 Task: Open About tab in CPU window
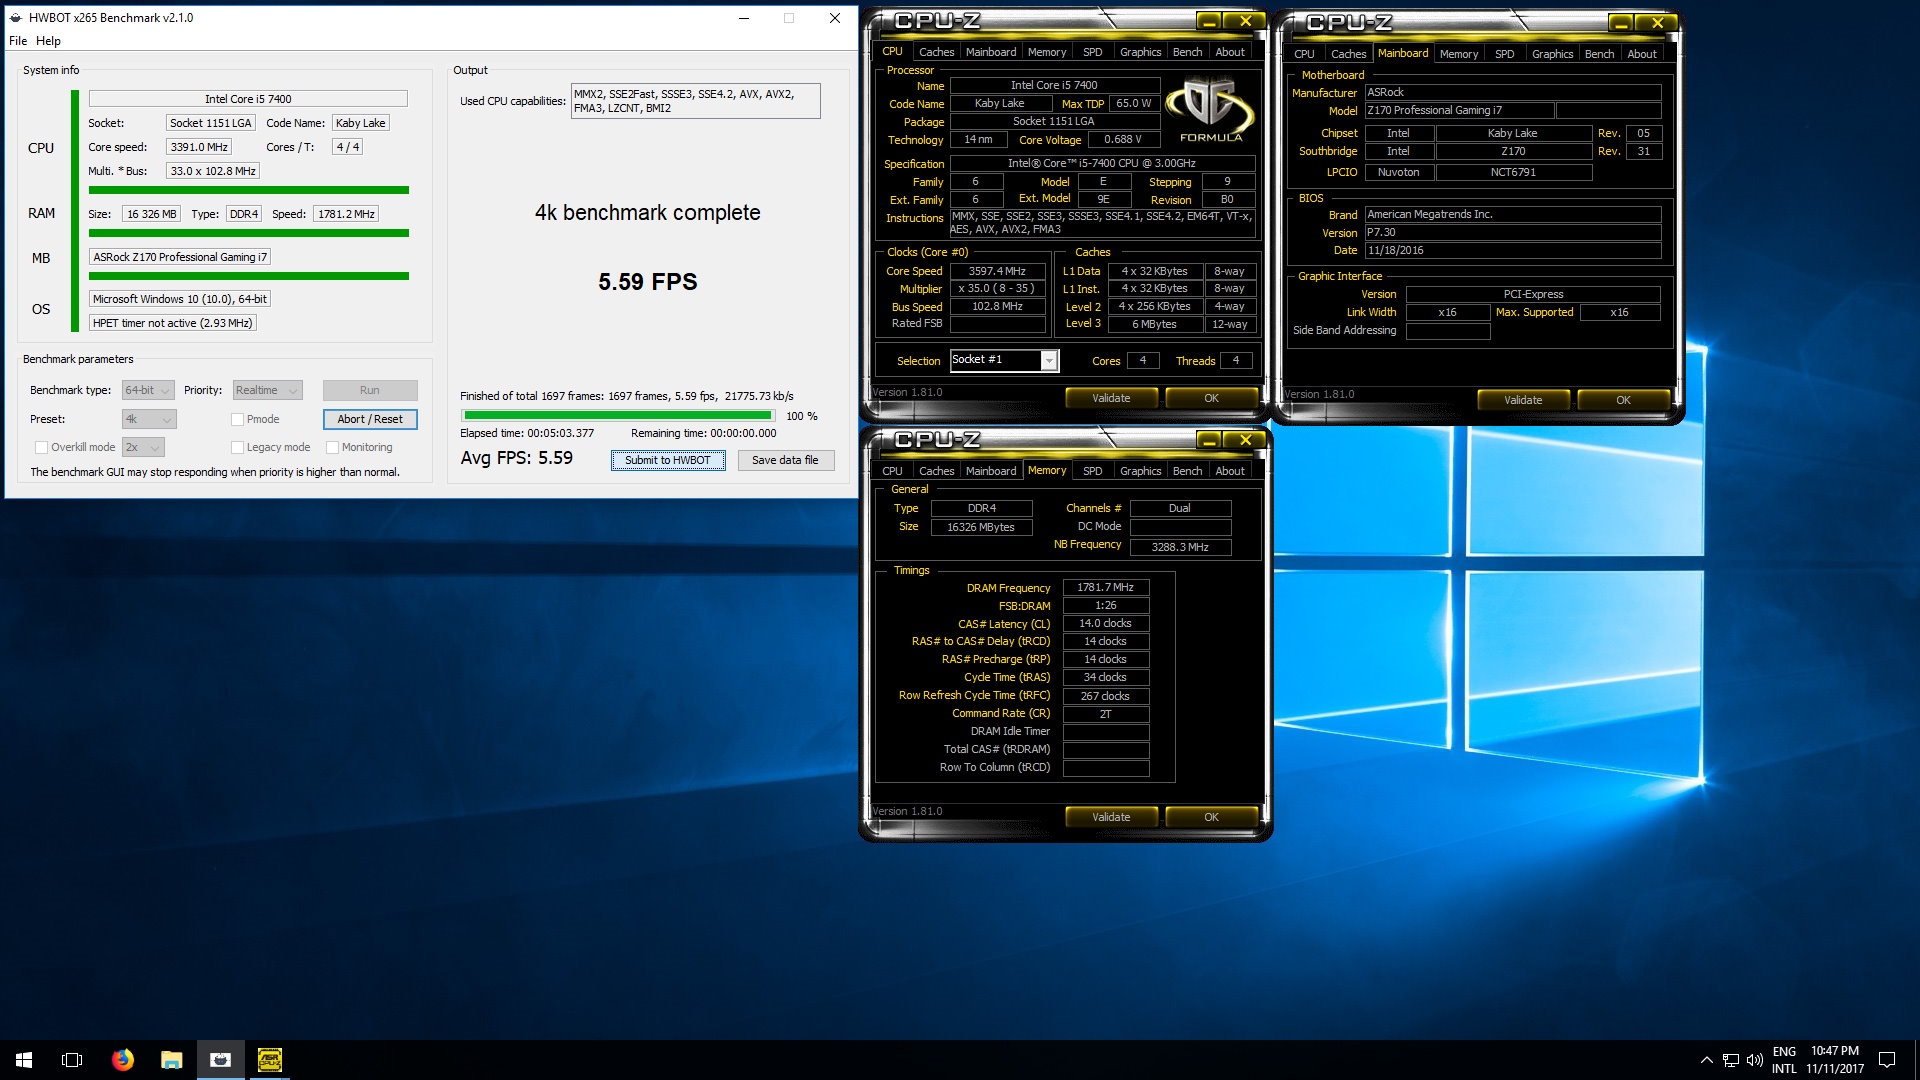(x=1230, y=52)
